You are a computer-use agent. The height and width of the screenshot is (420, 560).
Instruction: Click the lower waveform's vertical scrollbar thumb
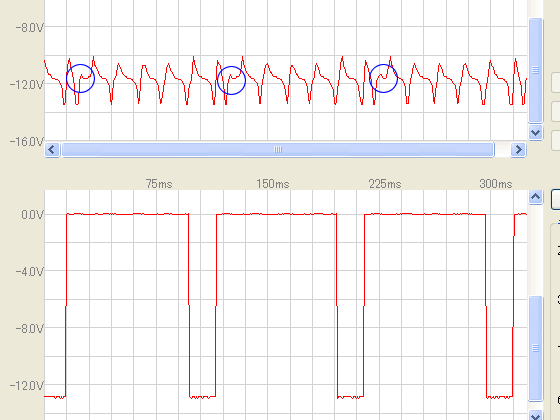(535, 348)
